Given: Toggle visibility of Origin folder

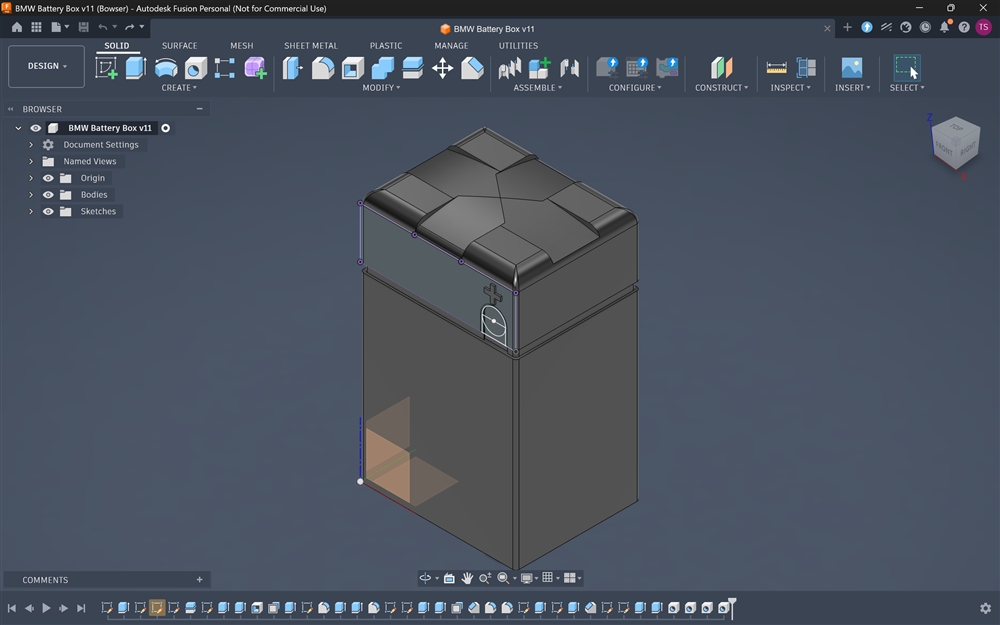Looking at the screenshot, I should [48, 178].
